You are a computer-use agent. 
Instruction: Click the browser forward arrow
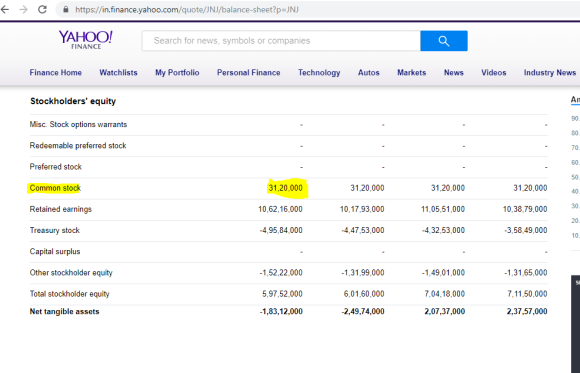tap(24, 9)
